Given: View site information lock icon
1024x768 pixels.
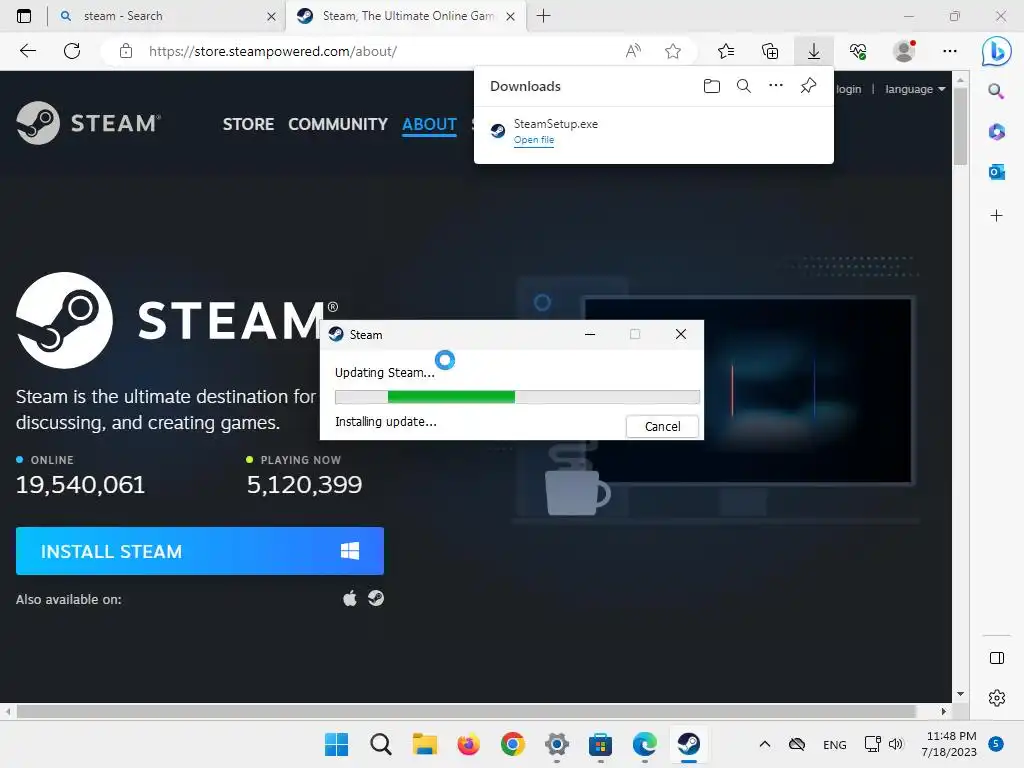Looking at the screenshot, I should (126, 51).
